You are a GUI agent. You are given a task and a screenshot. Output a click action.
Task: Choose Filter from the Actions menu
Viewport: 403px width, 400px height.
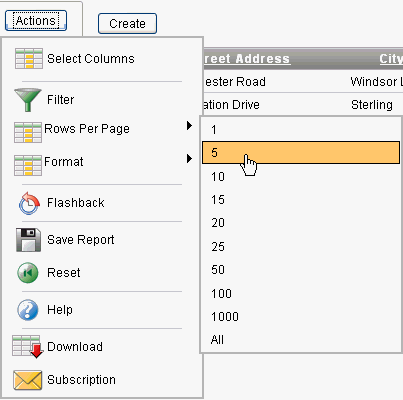tap(60, 100)
